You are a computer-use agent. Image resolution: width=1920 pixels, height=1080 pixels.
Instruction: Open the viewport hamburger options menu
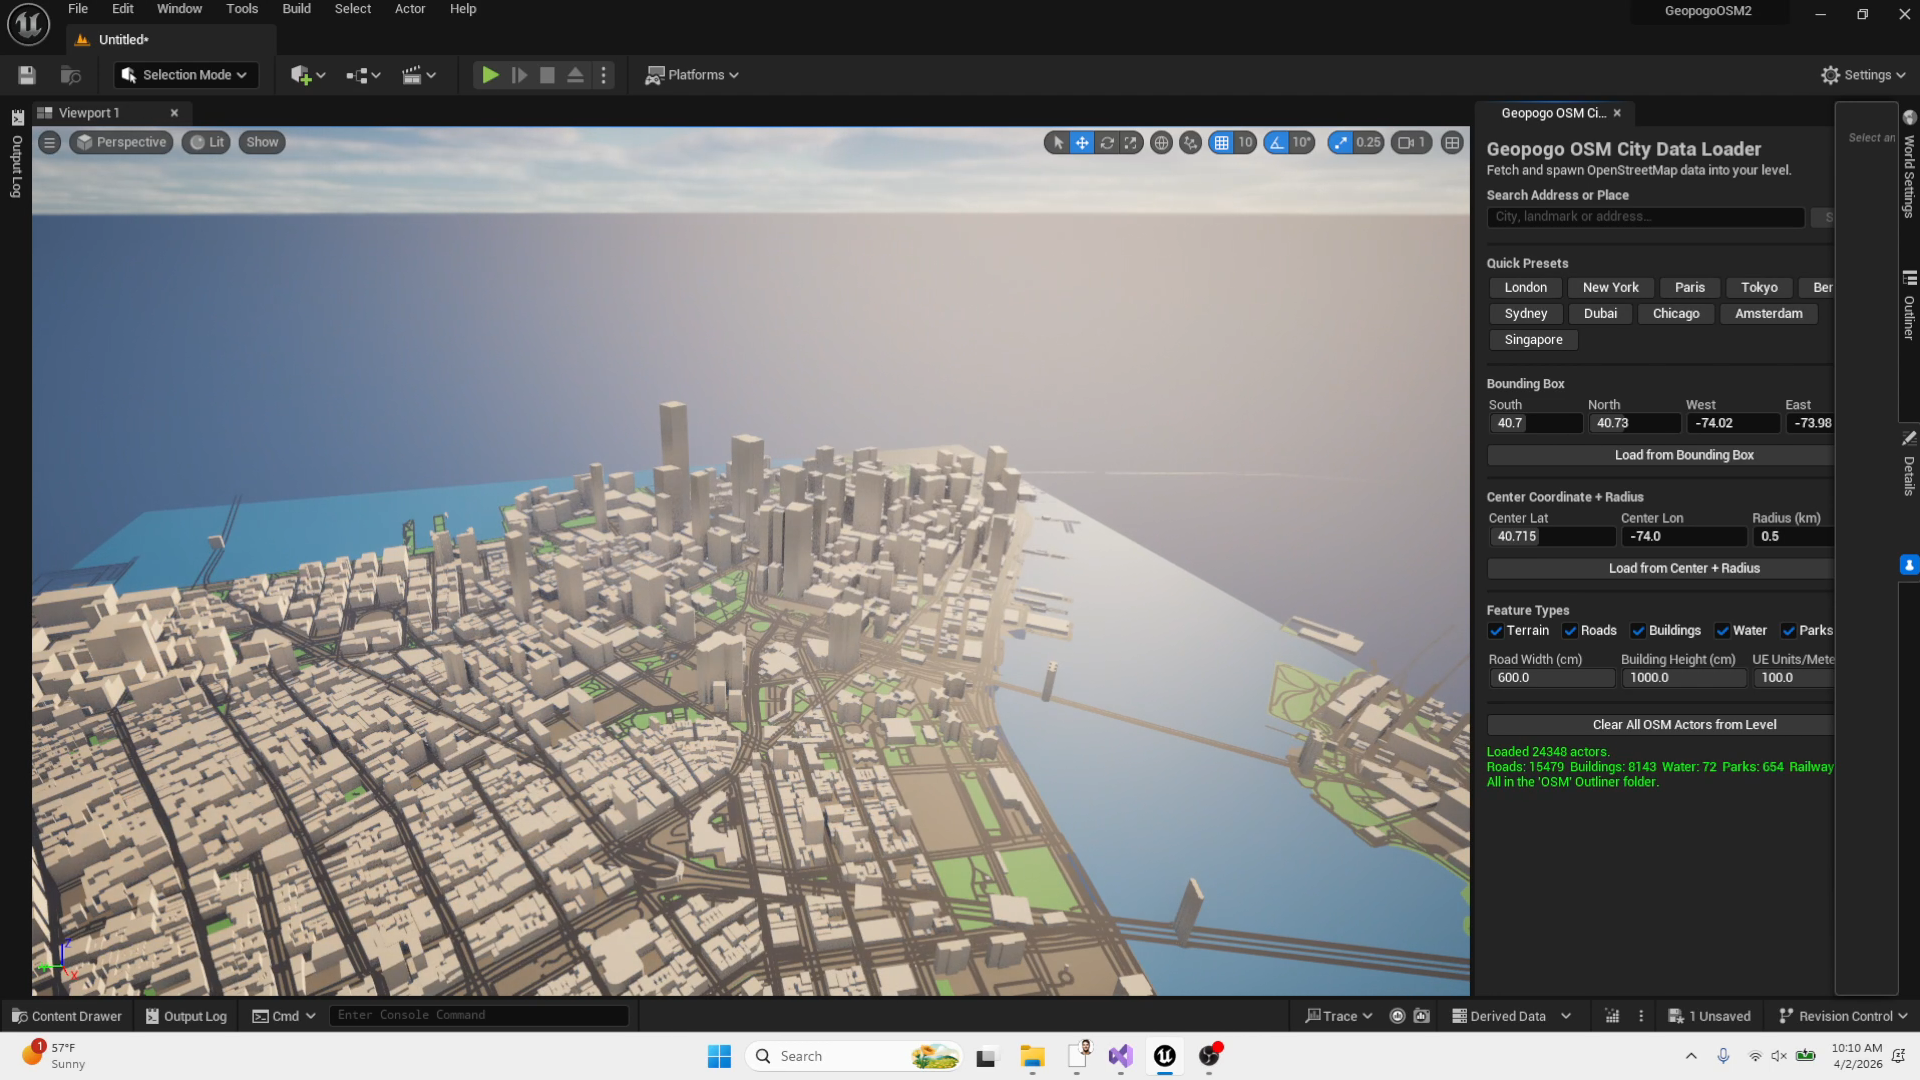(49, 142)
